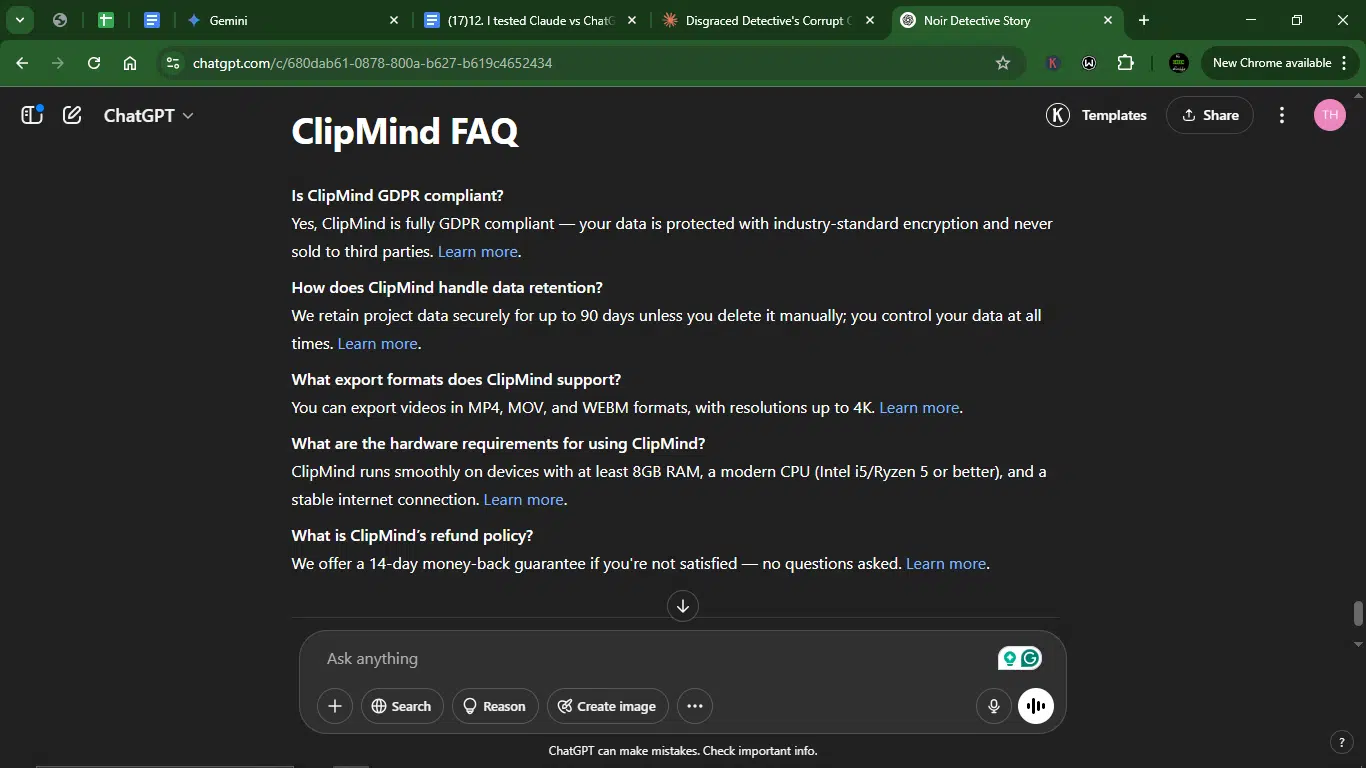Click New Chrome available update button
Image resolution: width=1366 pixels, height=768 pixels.
tap(1271, 63)
